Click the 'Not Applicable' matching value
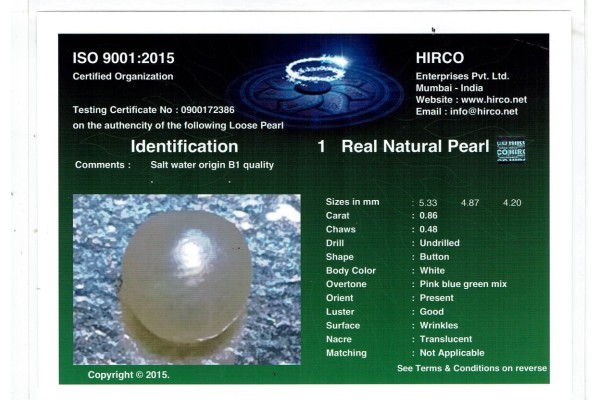This screenshot has height=400, width=600. click(x=452, y=353)
